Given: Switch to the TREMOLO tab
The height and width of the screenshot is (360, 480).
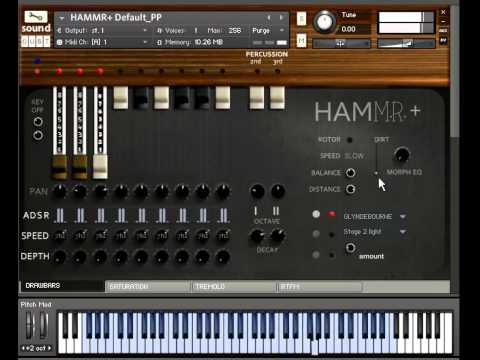Looking at the screenshot, I should [x=234, y=287].
